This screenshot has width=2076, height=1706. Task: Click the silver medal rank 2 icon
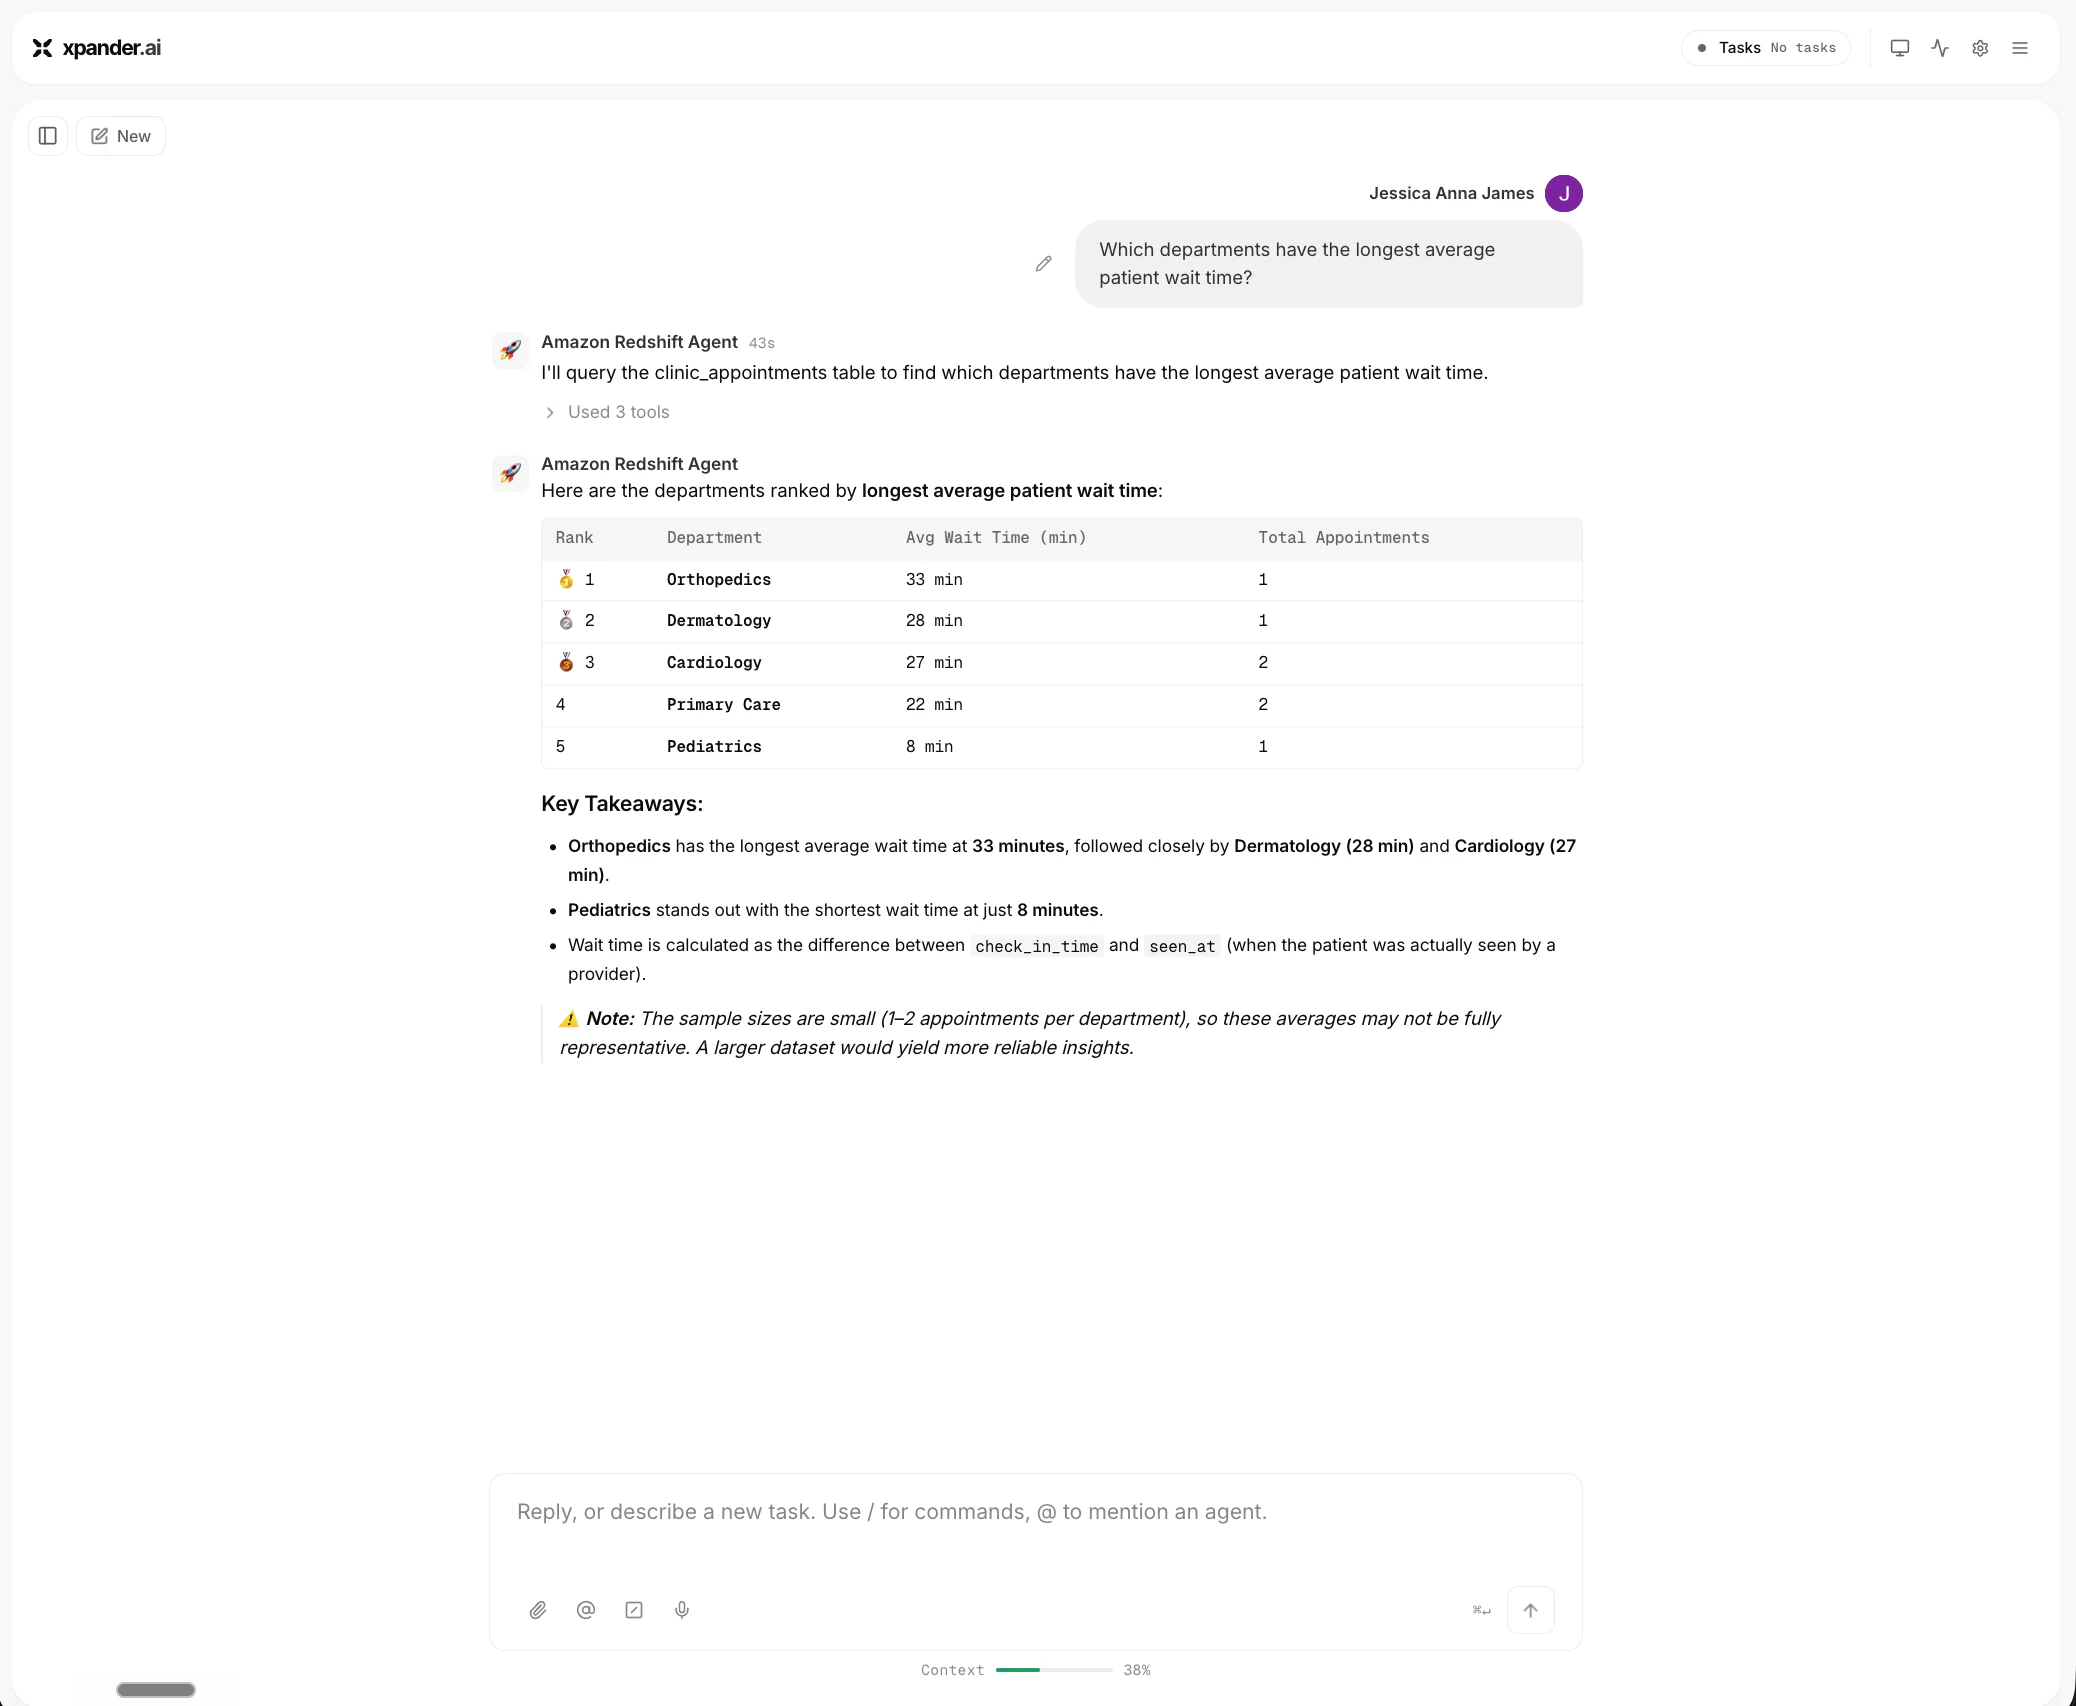pyautogui.click(x=566, y=620)
